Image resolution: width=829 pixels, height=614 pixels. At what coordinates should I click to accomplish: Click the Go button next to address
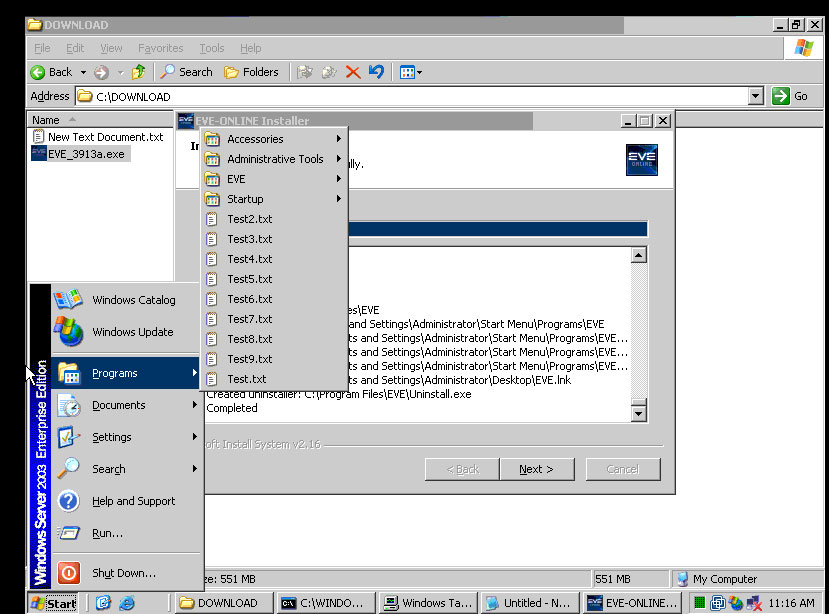click(790, 96)
